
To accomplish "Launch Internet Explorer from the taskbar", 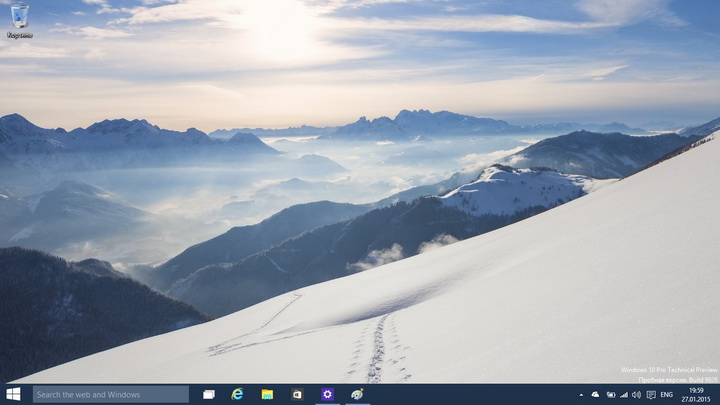I will coord(238,394).
